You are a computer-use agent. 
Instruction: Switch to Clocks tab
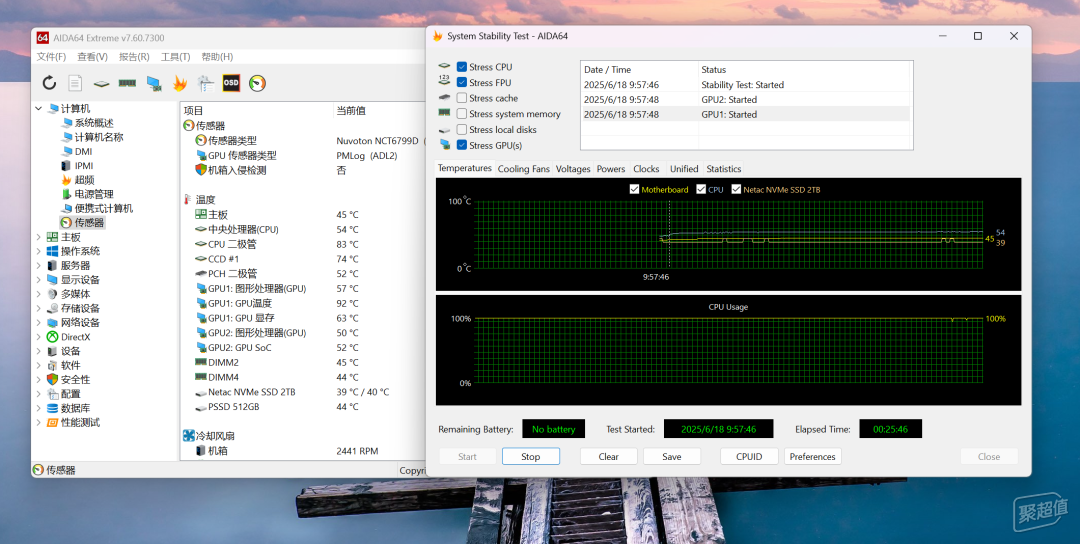click(x=646, y=169)
